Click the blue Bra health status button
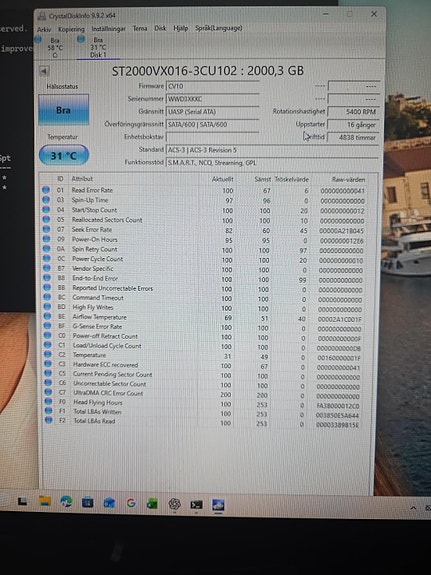The height and width of the screenshot is (575, 431). [x=63, y=110]
